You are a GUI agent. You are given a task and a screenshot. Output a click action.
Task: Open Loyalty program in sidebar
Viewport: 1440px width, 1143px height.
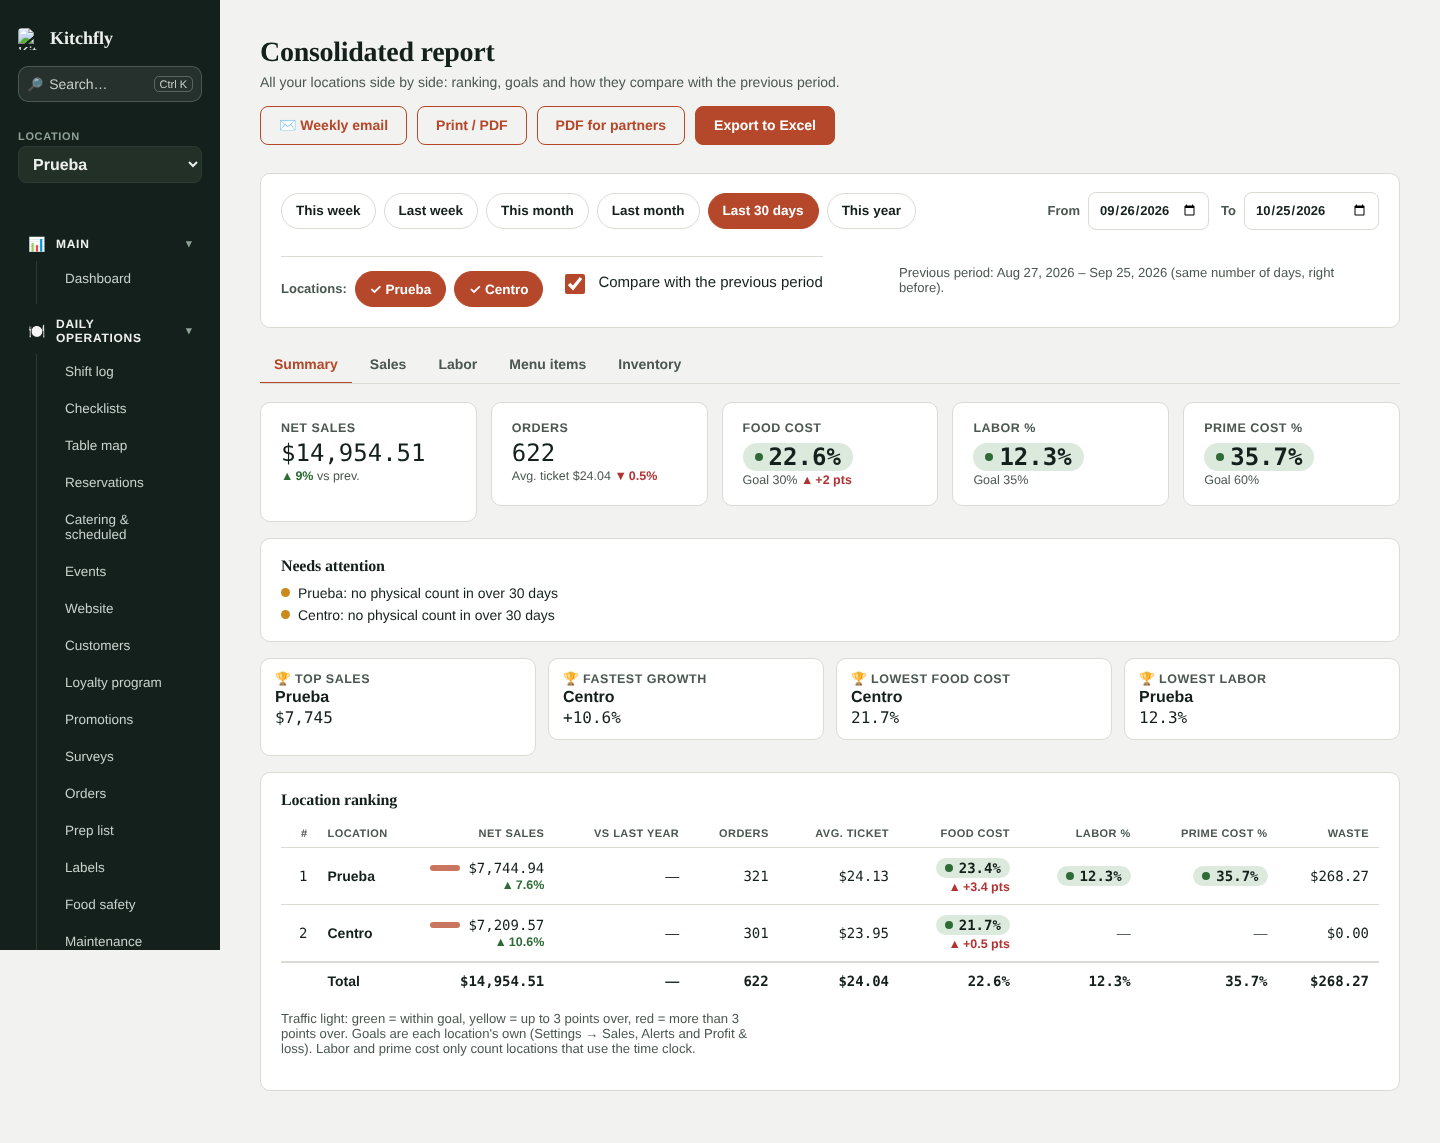[x=113, y=682]
